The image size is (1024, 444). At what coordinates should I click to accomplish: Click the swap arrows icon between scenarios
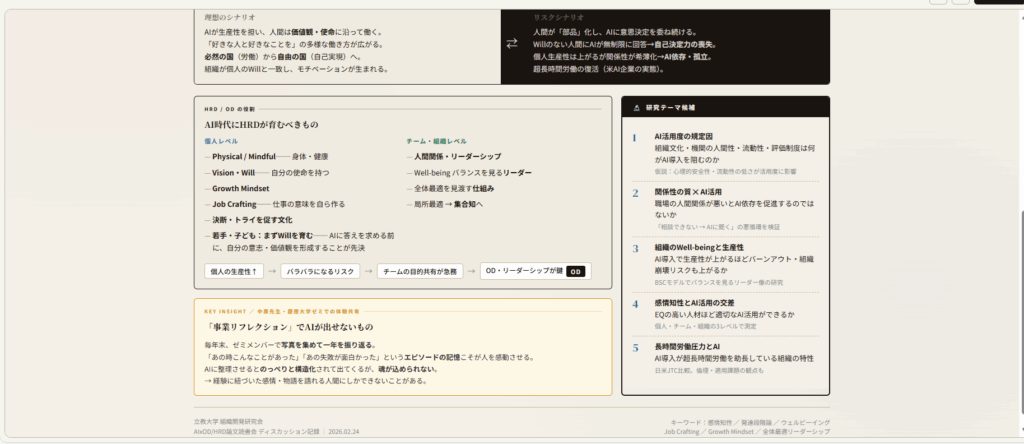pos(512,43)
